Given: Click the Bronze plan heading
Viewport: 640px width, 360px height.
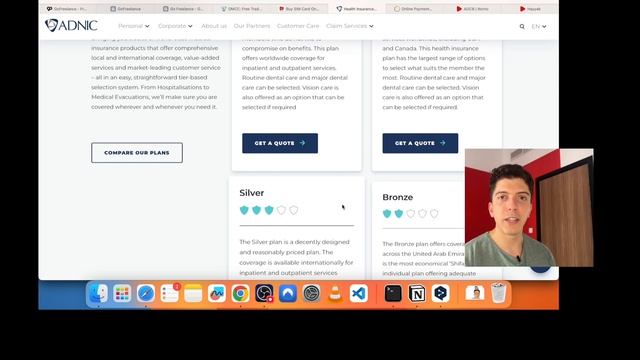Looking at the screenshot, I should coord(398,197).
